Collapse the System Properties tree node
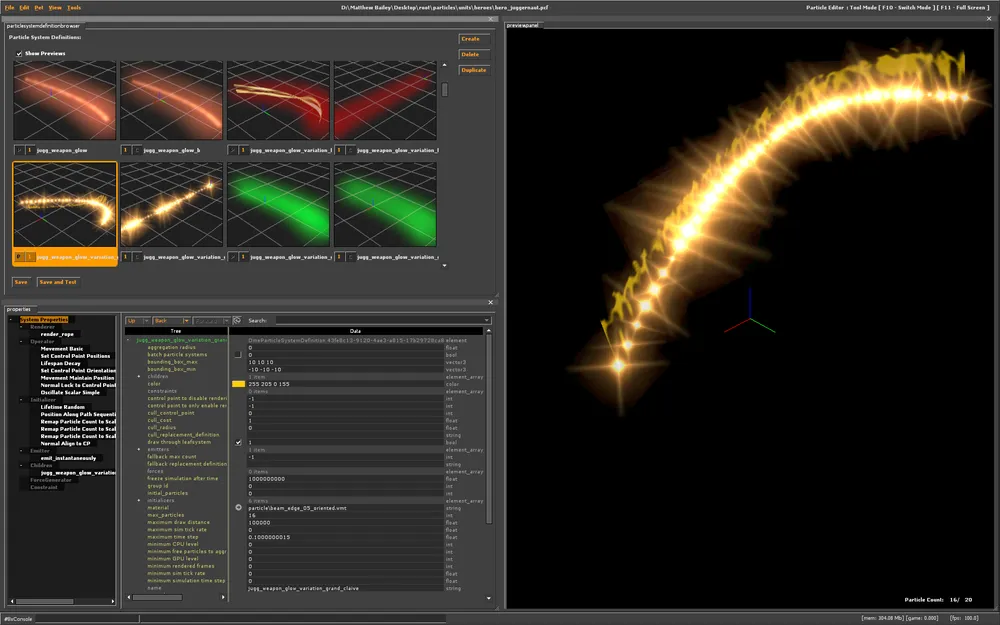This screenshot has width=1000, height=625. tap(13, 320)
